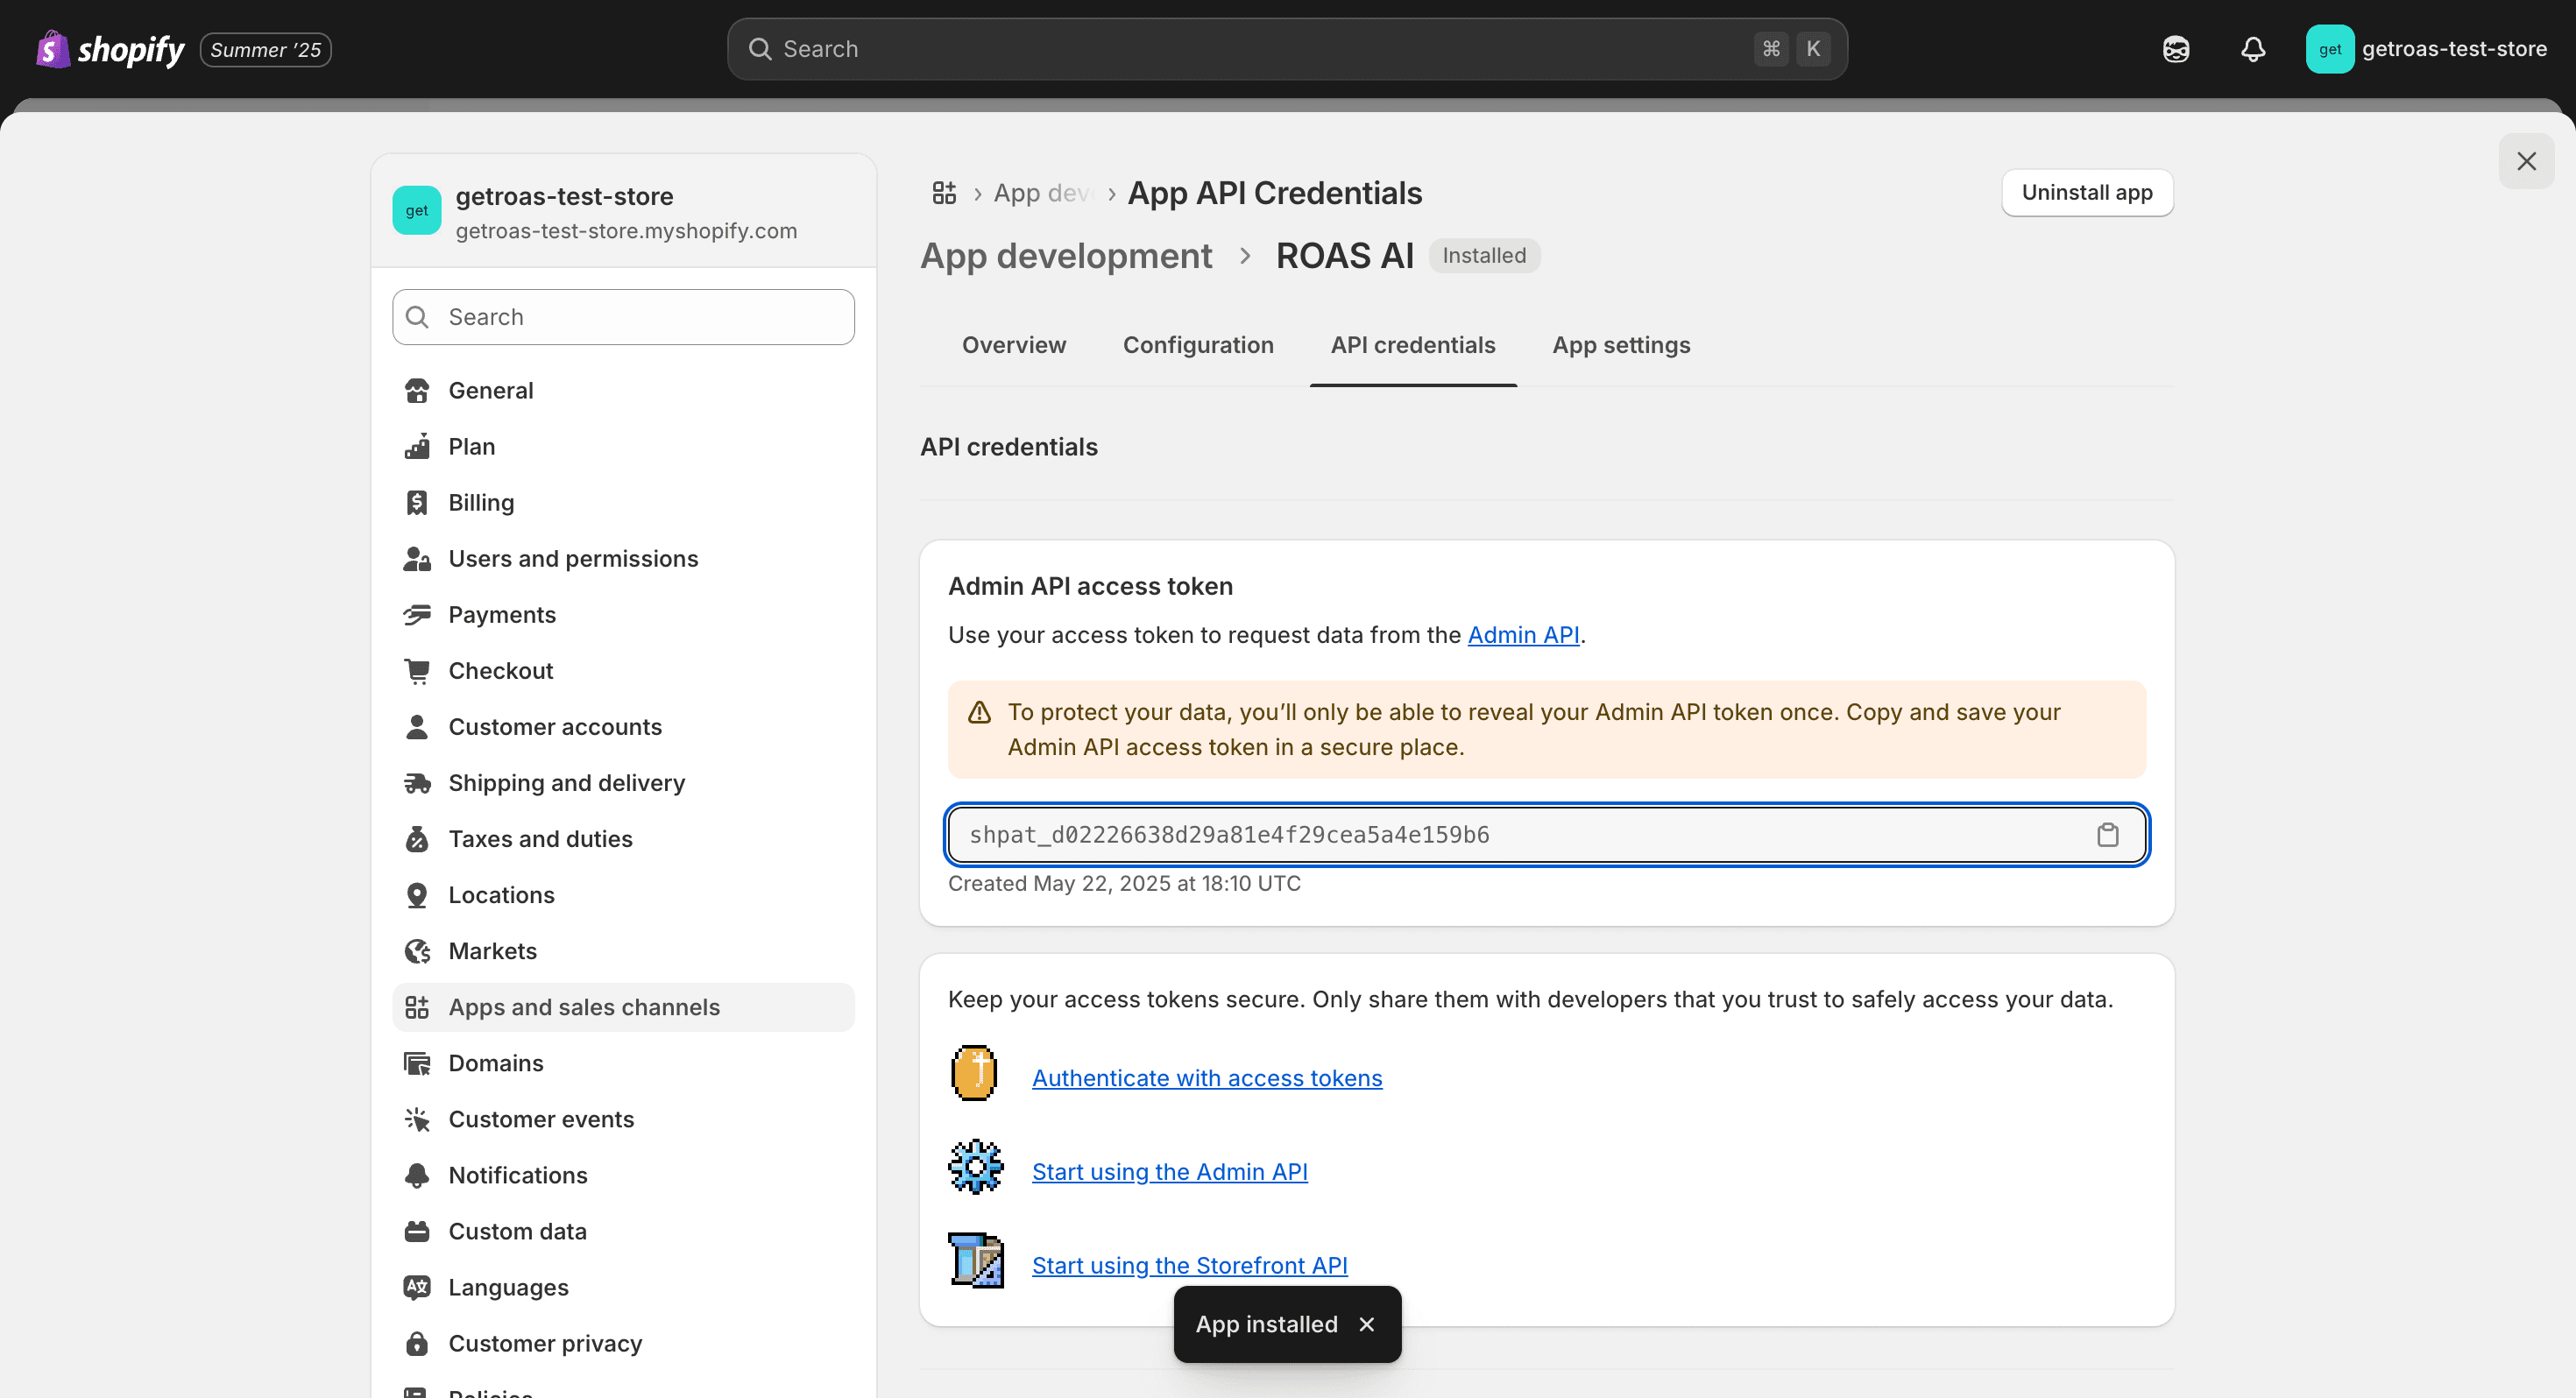
Task: Click the Uninstall app button
Action: (2086, 192)
